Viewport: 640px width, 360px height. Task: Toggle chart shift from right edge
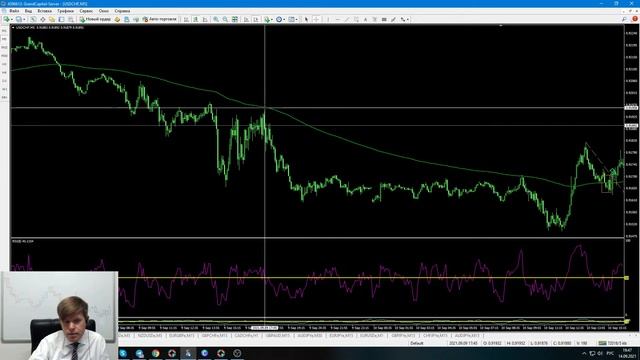click(256, 19)
